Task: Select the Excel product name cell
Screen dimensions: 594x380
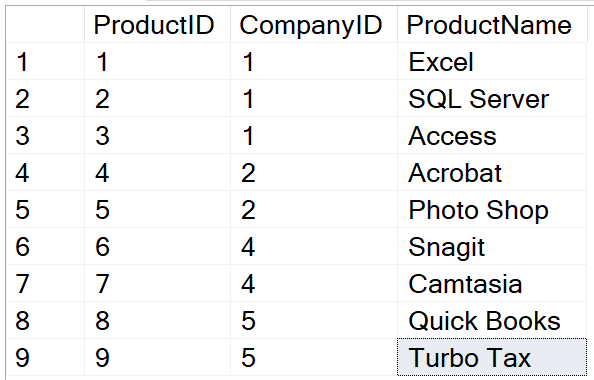Action: pos(492,61)
